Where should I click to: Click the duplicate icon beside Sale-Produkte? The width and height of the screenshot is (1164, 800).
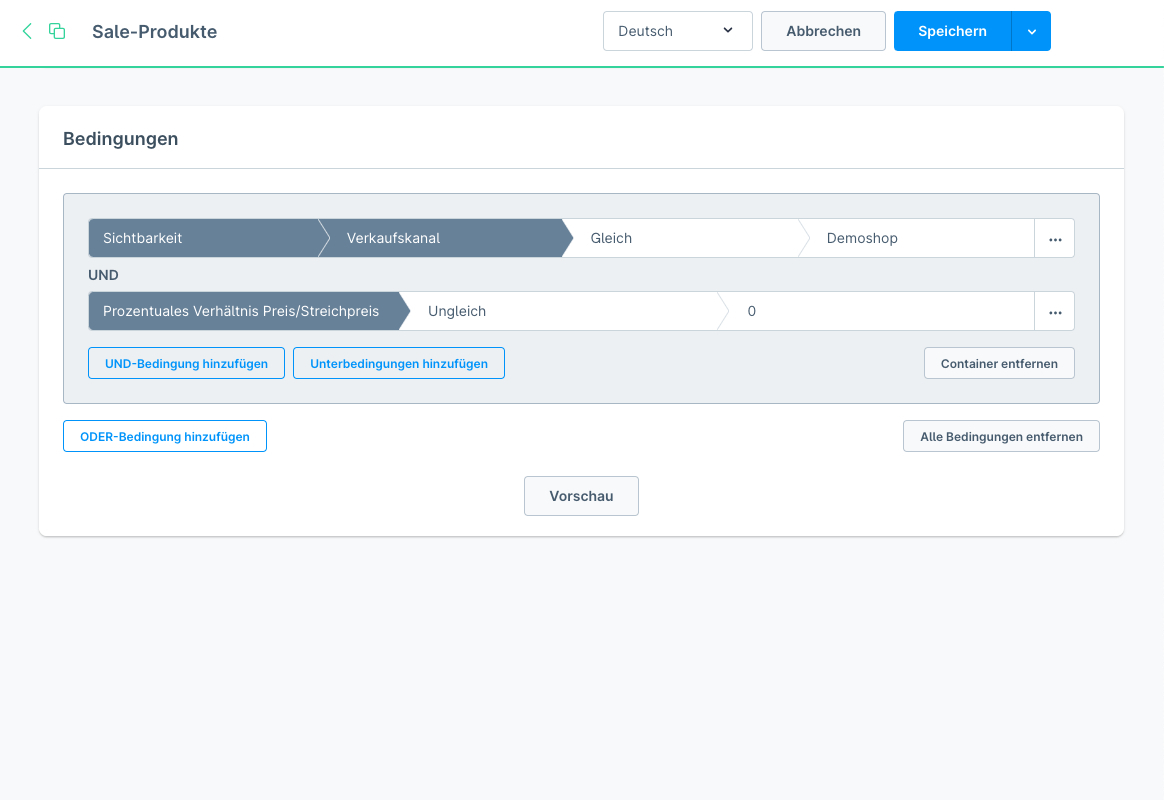pos(57,31)
